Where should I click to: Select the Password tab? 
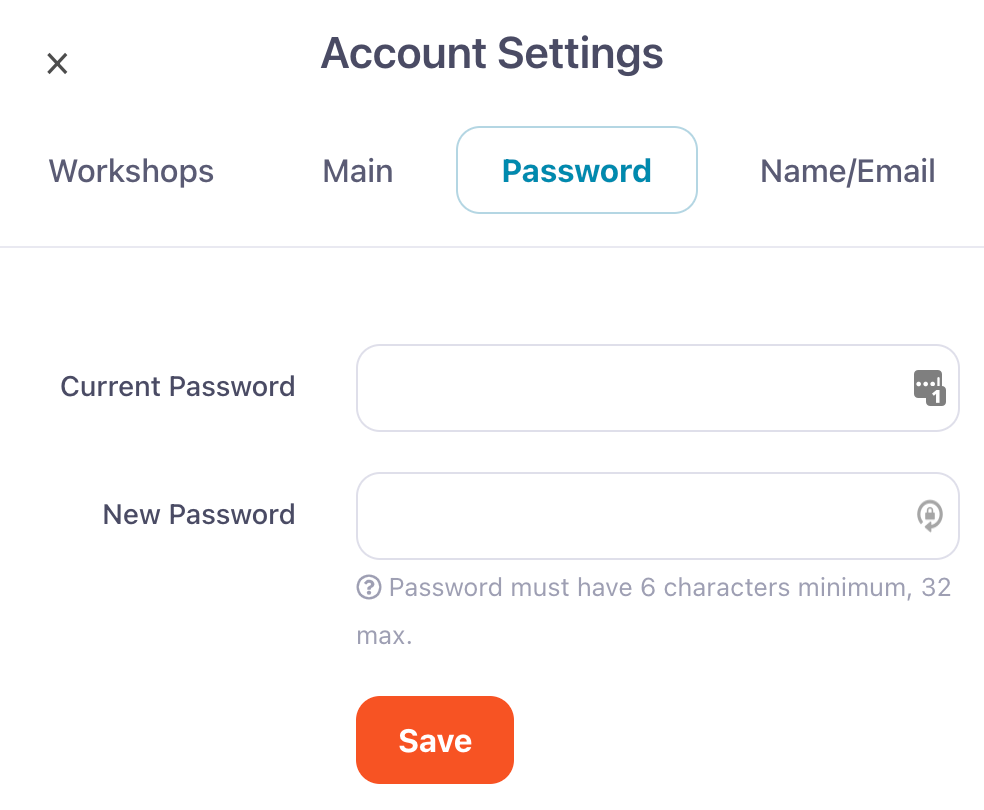pyautogui.click(x=576, y=171)
